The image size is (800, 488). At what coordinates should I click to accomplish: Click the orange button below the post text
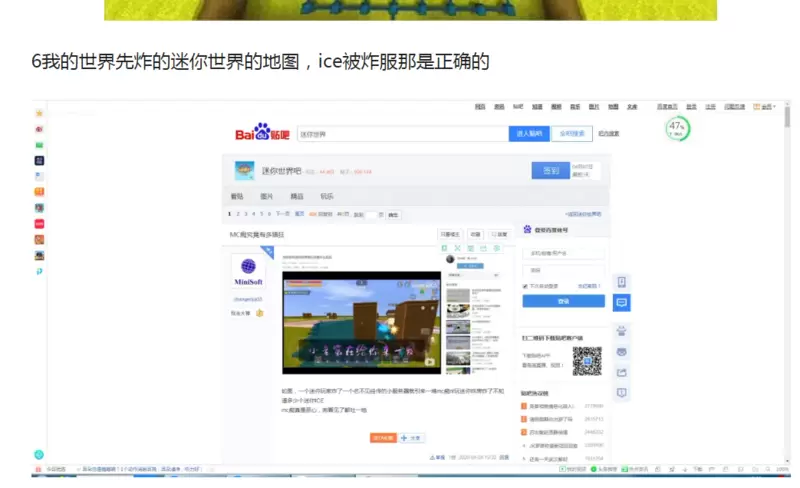tap(383, 438)
